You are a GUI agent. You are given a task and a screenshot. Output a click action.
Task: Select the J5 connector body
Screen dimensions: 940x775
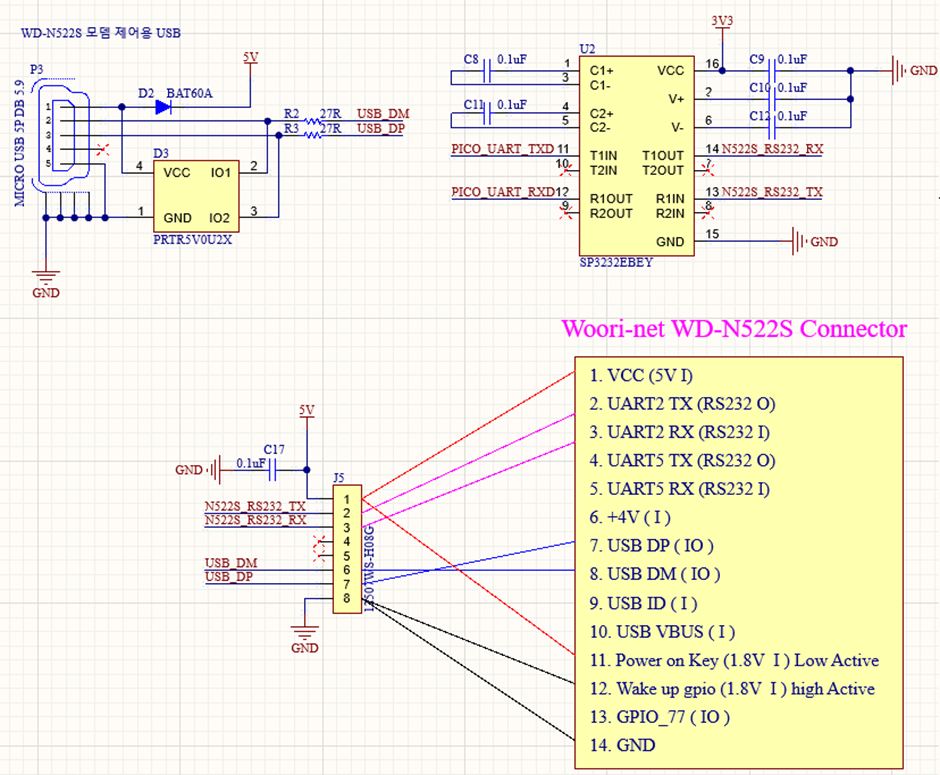click(x=347, y=549)
